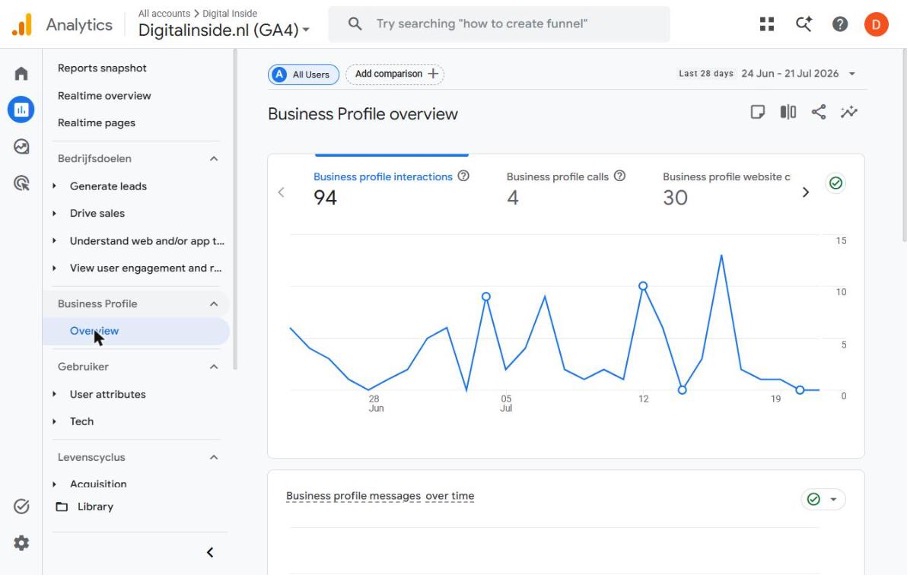Click the search field at top
The image size is (908, 576).
pos(499,24)
